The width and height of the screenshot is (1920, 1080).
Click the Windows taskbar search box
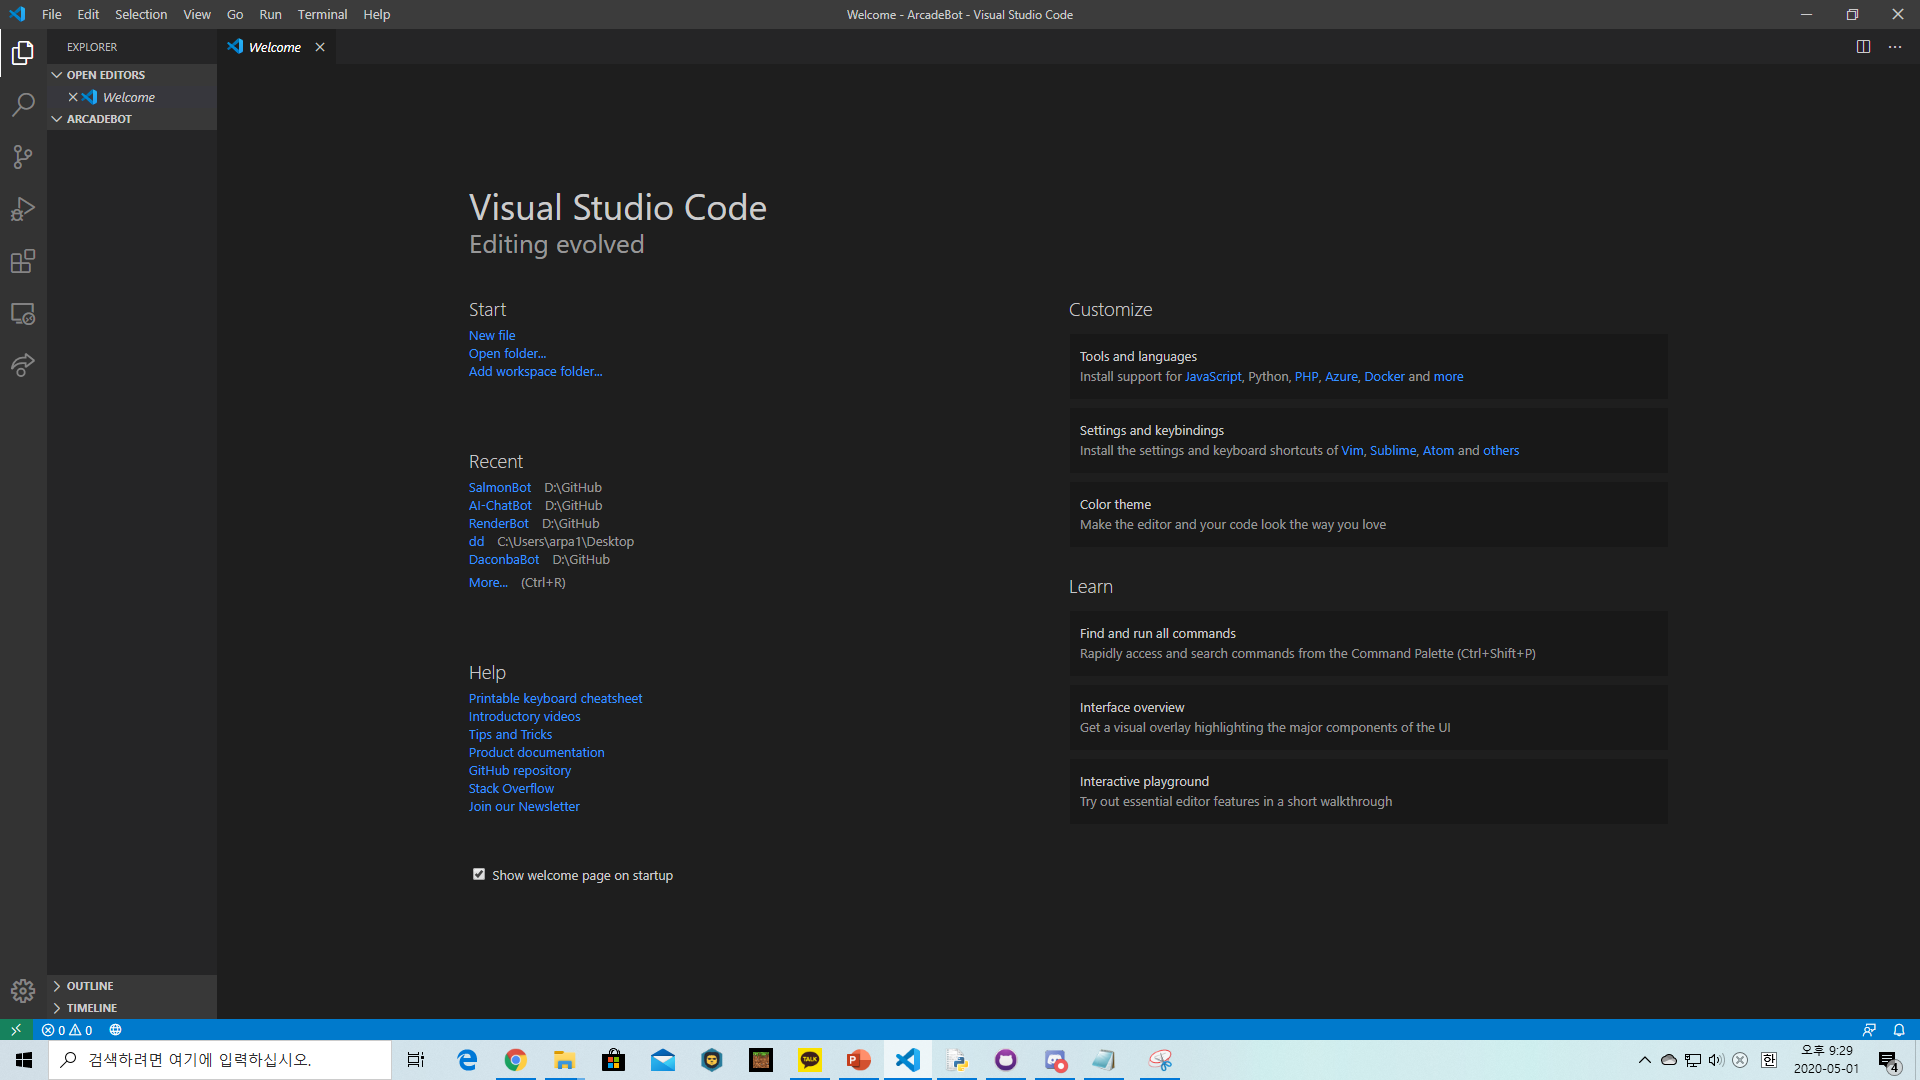(220, 1060)
